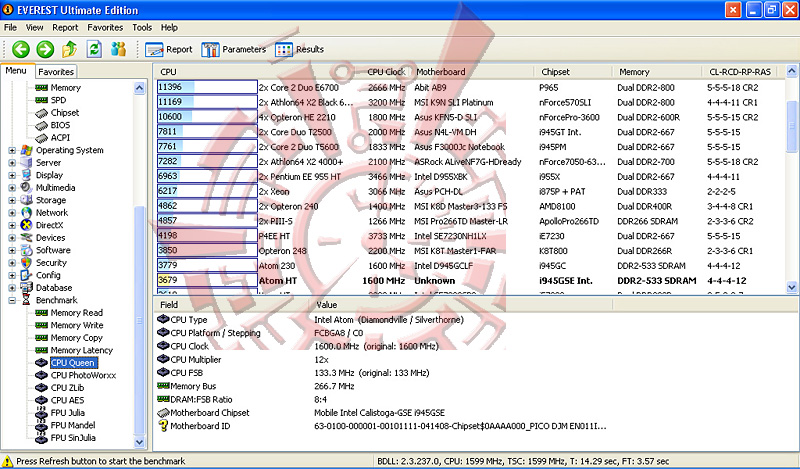The width and height of the screenshot is (800, 469).
Task: Select the CPU PhotoWorxx benchmark
Action: point(83,376)
